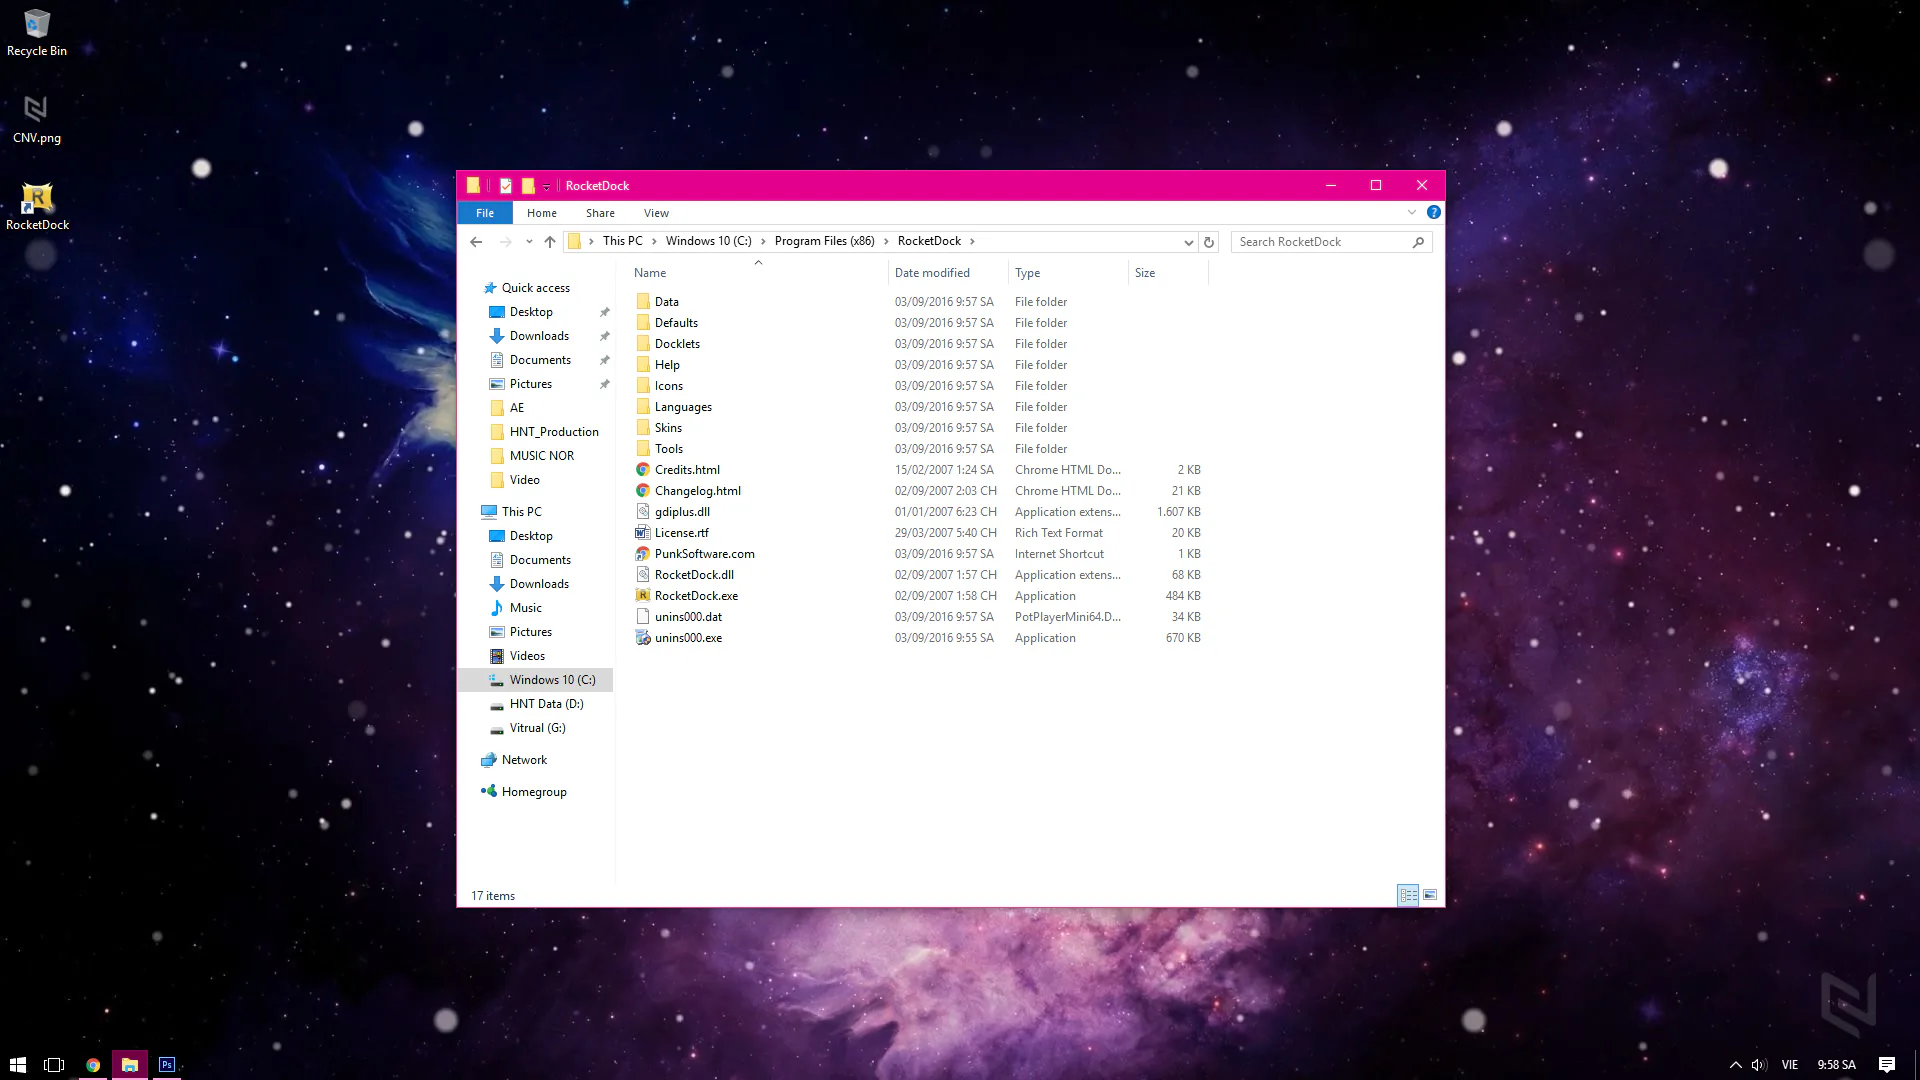Expand the This PC breadcrumb arrow
The width and height of the screenshot is (1920, 1080).
point(654,241)
